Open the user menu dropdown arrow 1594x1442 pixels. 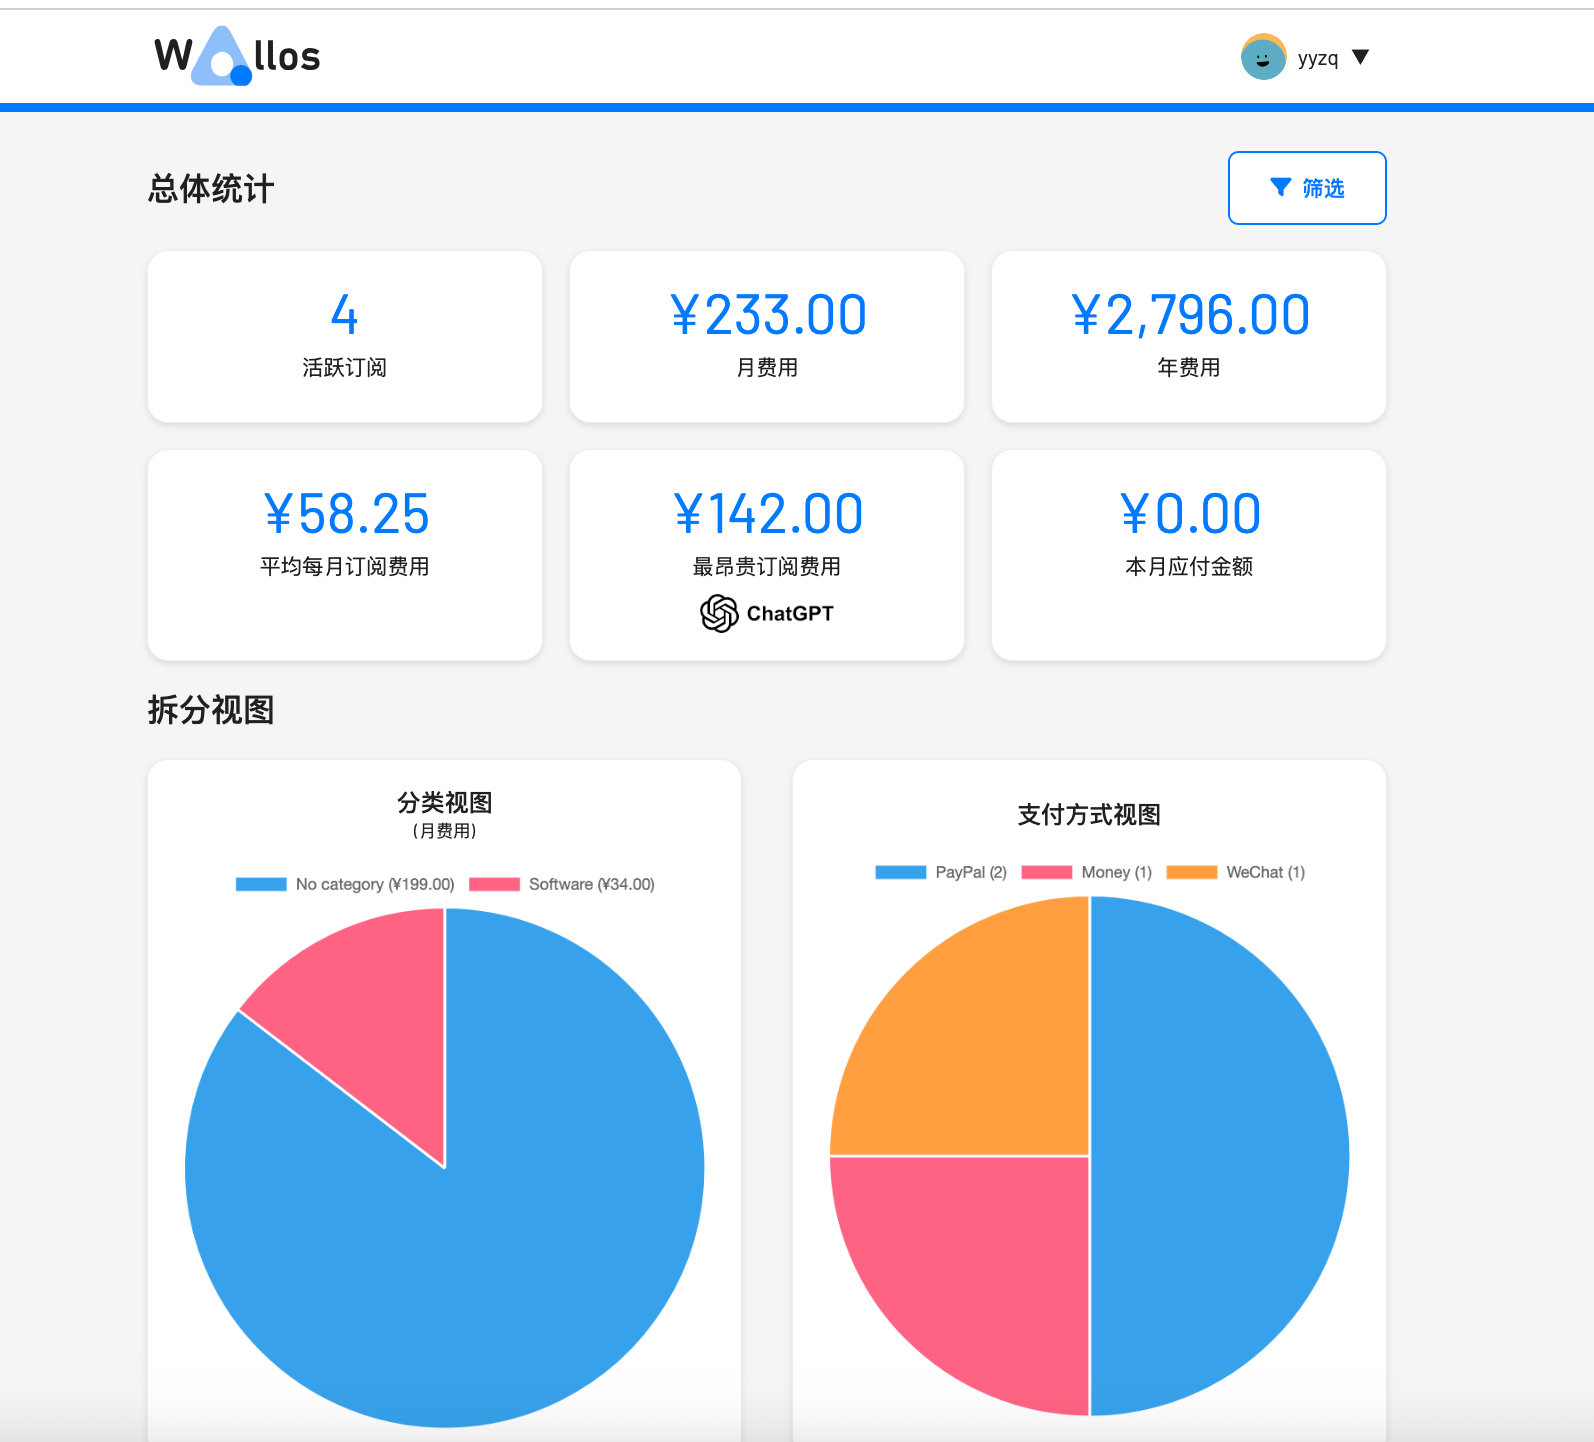1360,57
